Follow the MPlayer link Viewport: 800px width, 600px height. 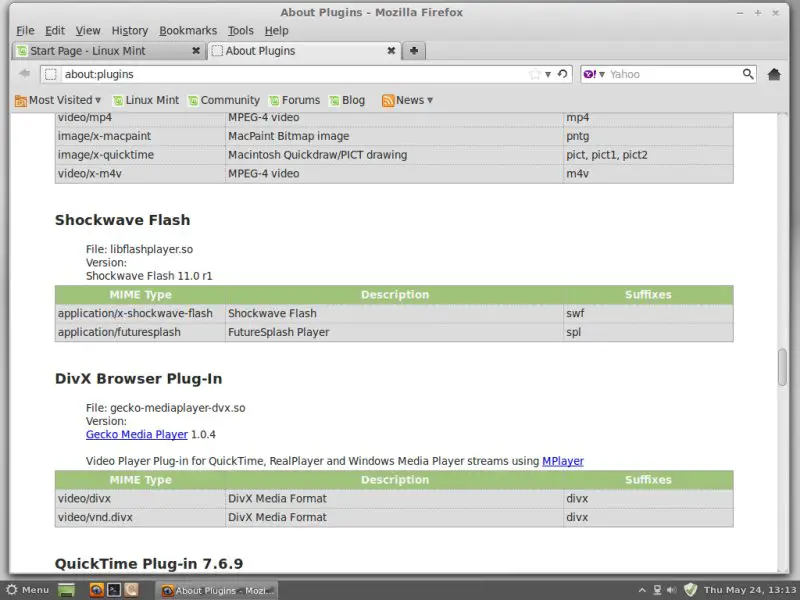[563, 461]
